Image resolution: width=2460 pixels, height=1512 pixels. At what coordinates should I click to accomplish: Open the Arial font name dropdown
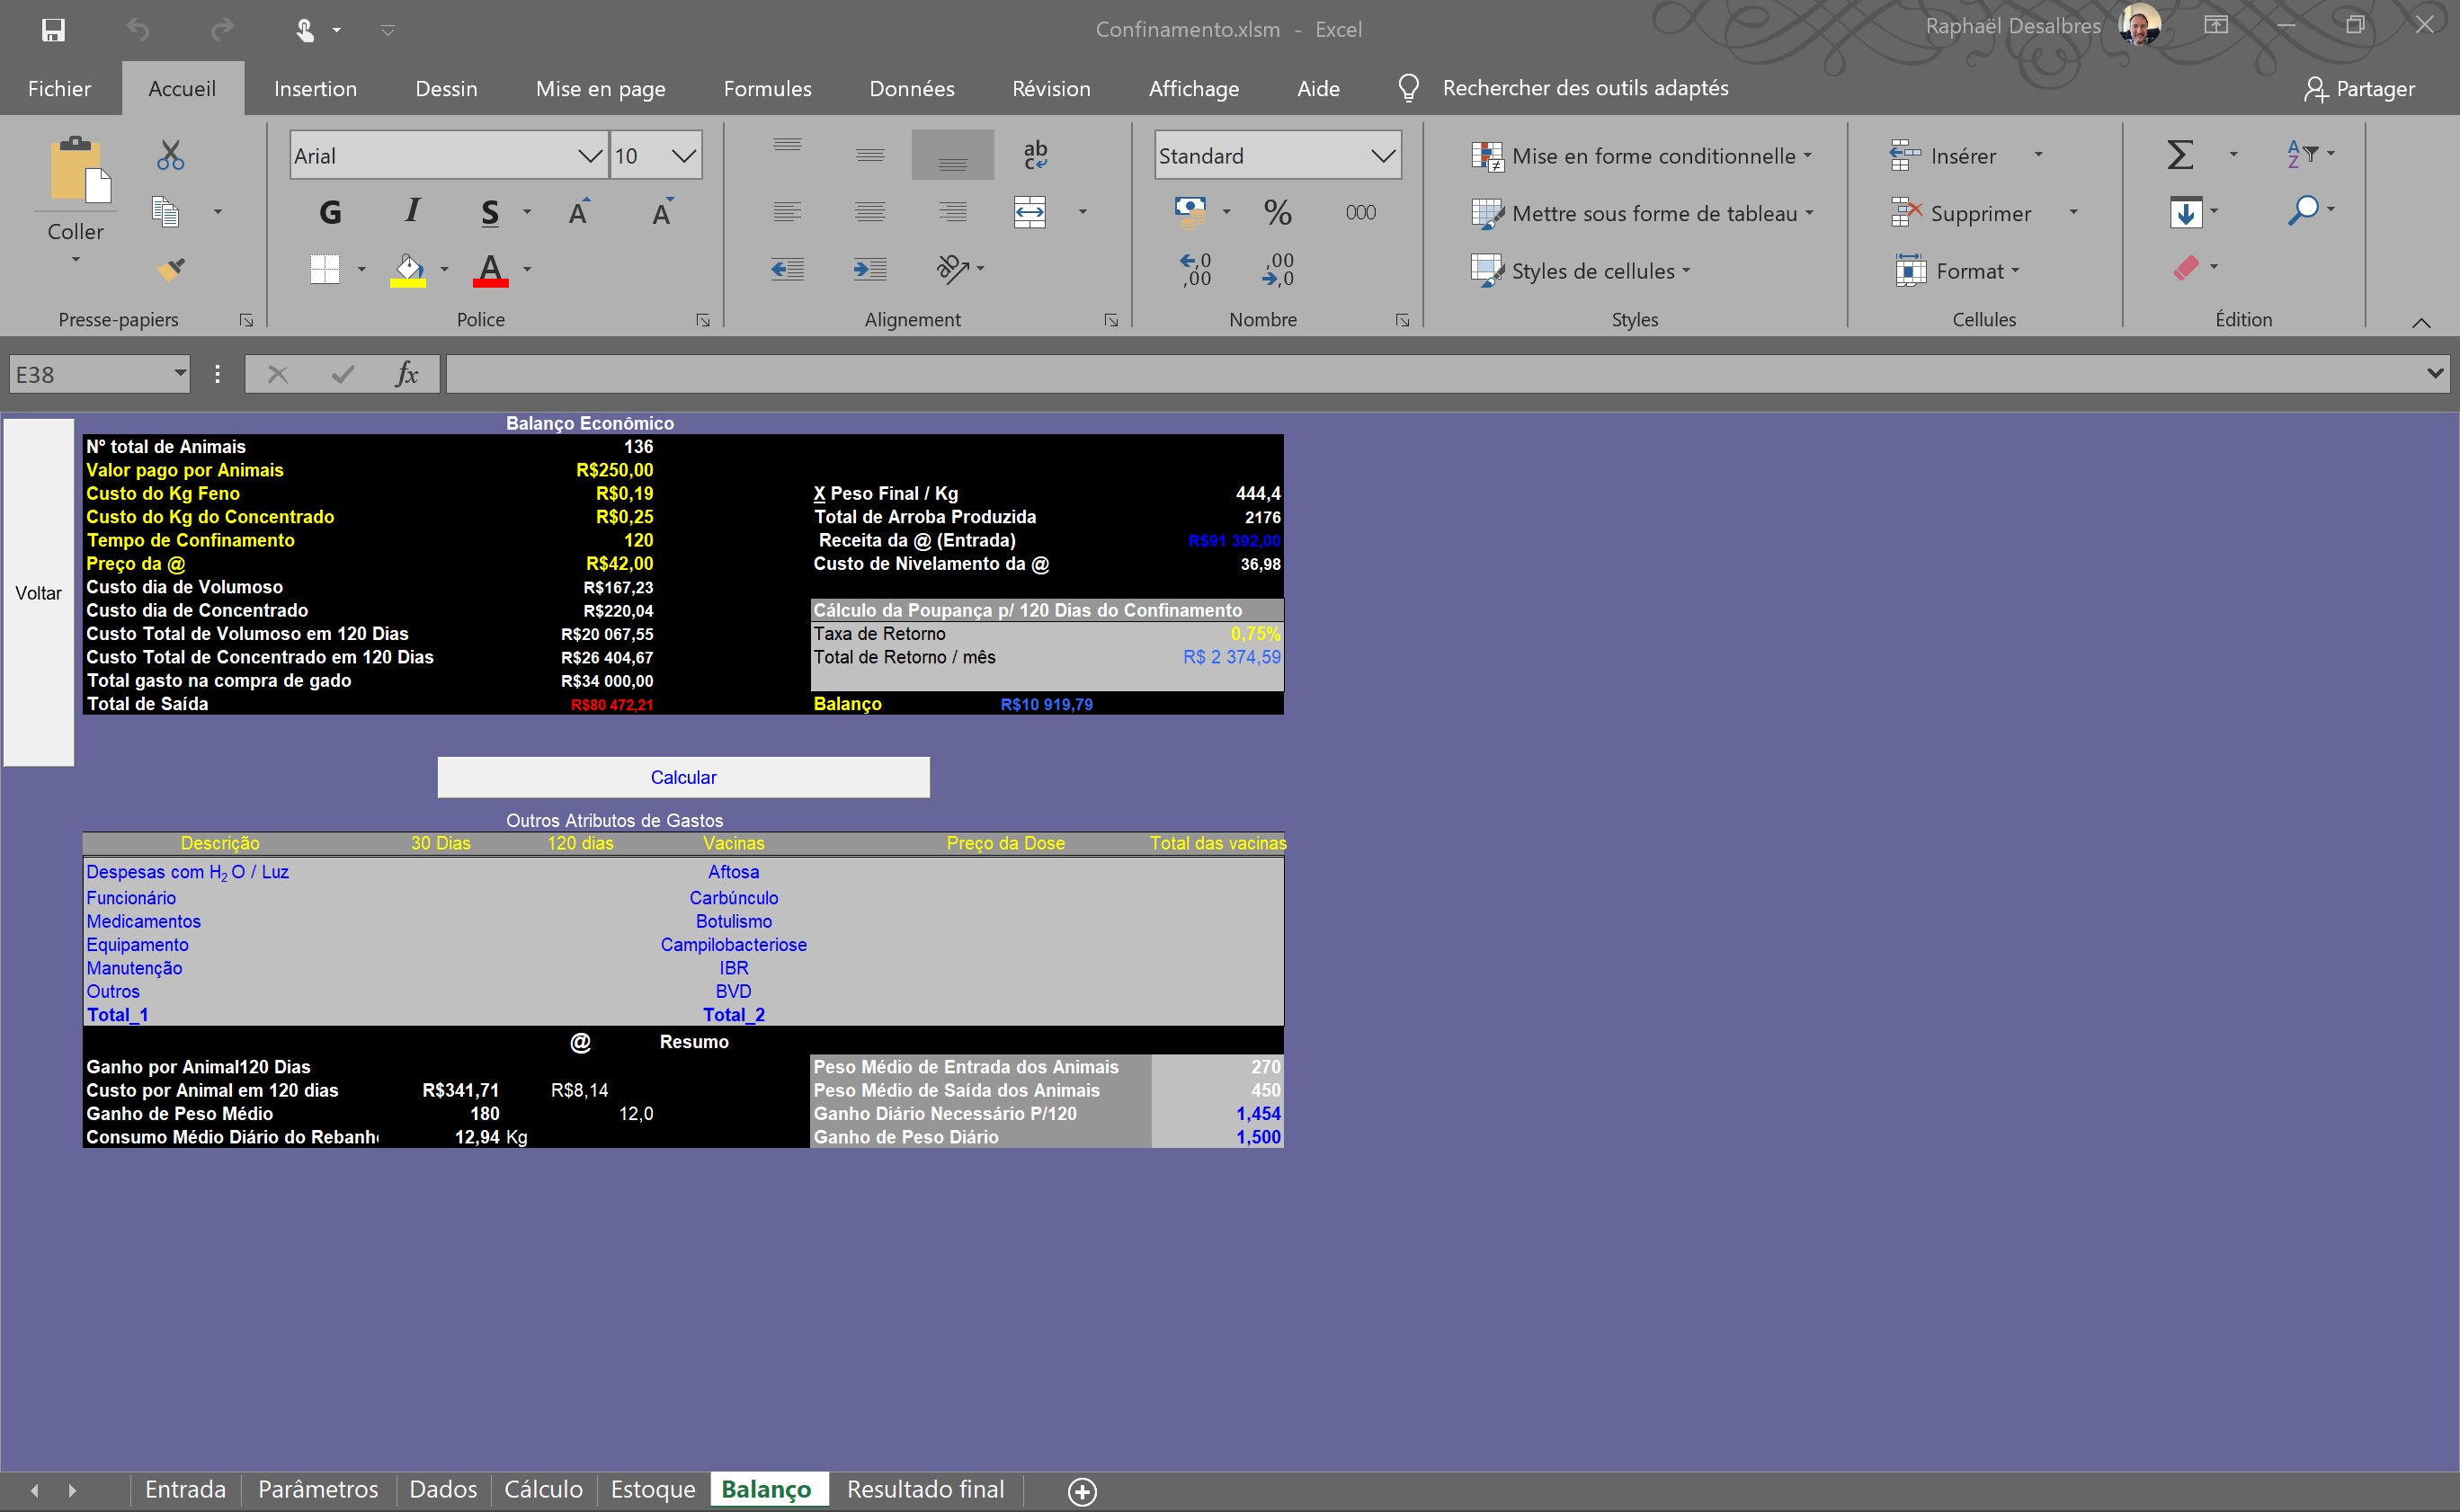point(590,156)
